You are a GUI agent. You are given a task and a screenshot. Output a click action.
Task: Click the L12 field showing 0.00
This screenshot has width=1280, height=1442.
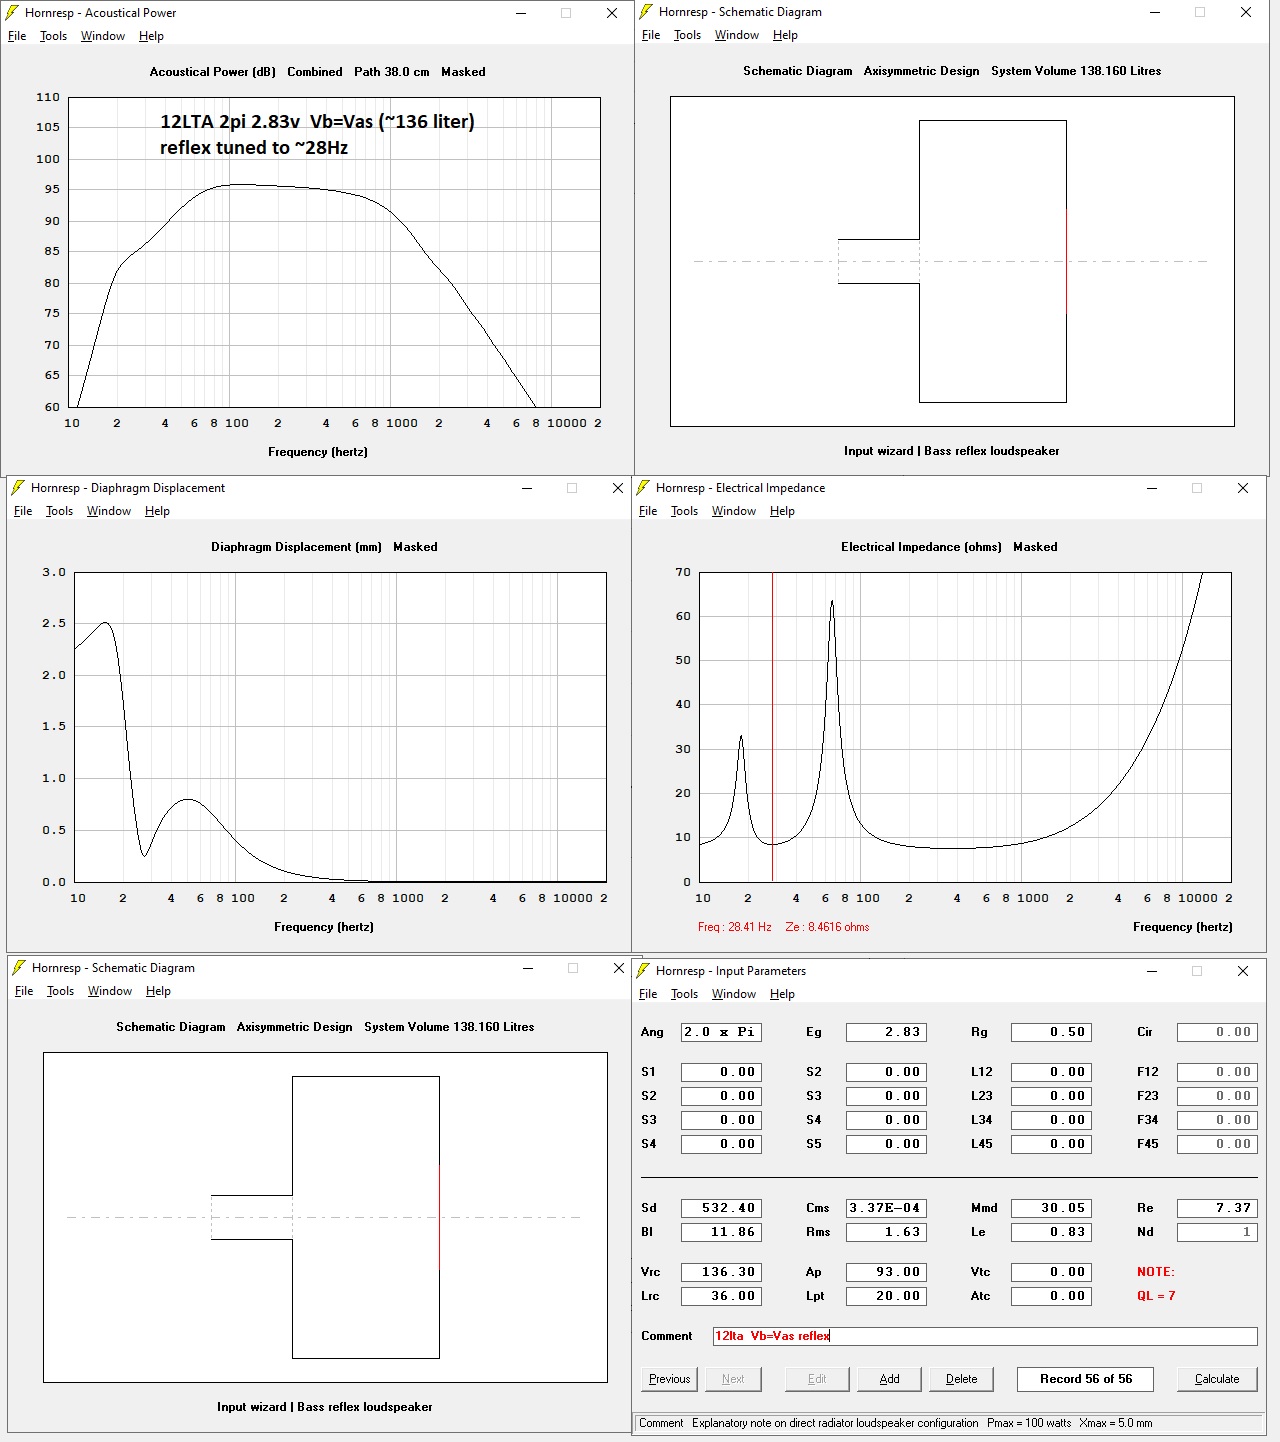tap(1051, 1072)
